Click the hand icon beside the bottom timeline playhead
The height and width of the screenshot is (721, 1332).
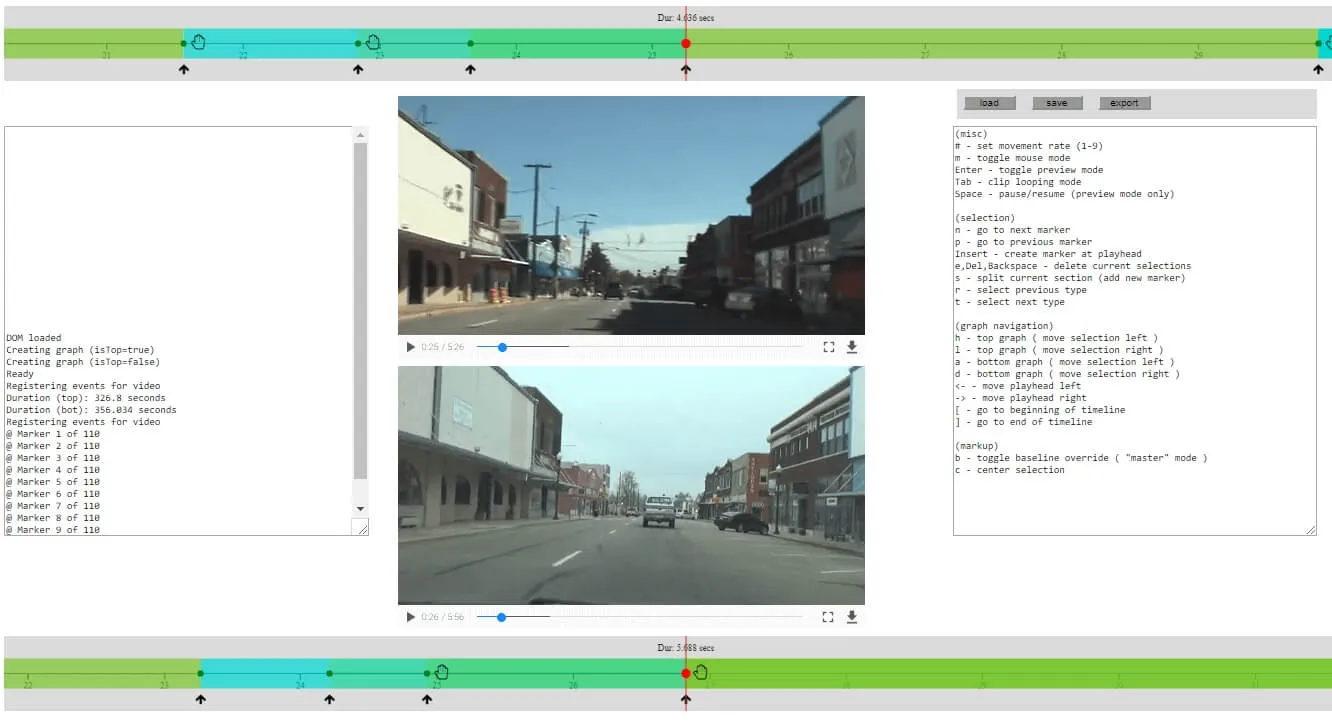(x=701, y=671)
